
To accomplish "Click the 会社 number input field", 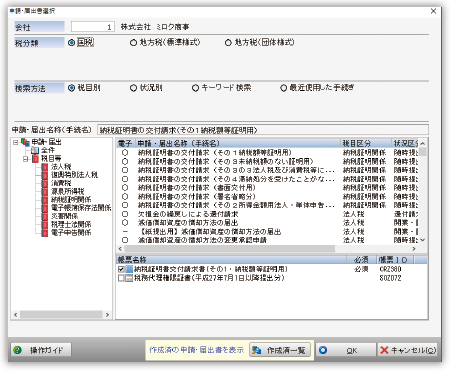I will (x=93, y=27).
